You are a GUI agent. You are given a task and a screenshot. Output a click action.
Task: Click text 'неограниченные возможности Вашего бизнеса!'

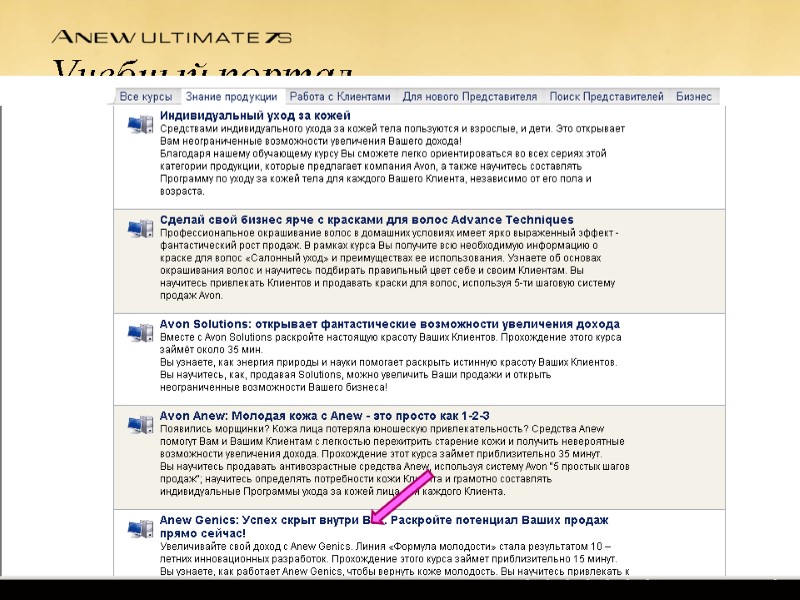(x=273, y=387)
